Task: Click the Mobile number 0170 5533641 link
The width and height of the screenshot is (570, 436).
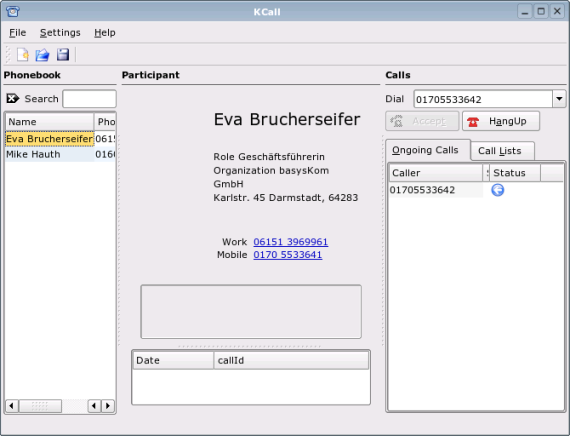Action: 288,255
